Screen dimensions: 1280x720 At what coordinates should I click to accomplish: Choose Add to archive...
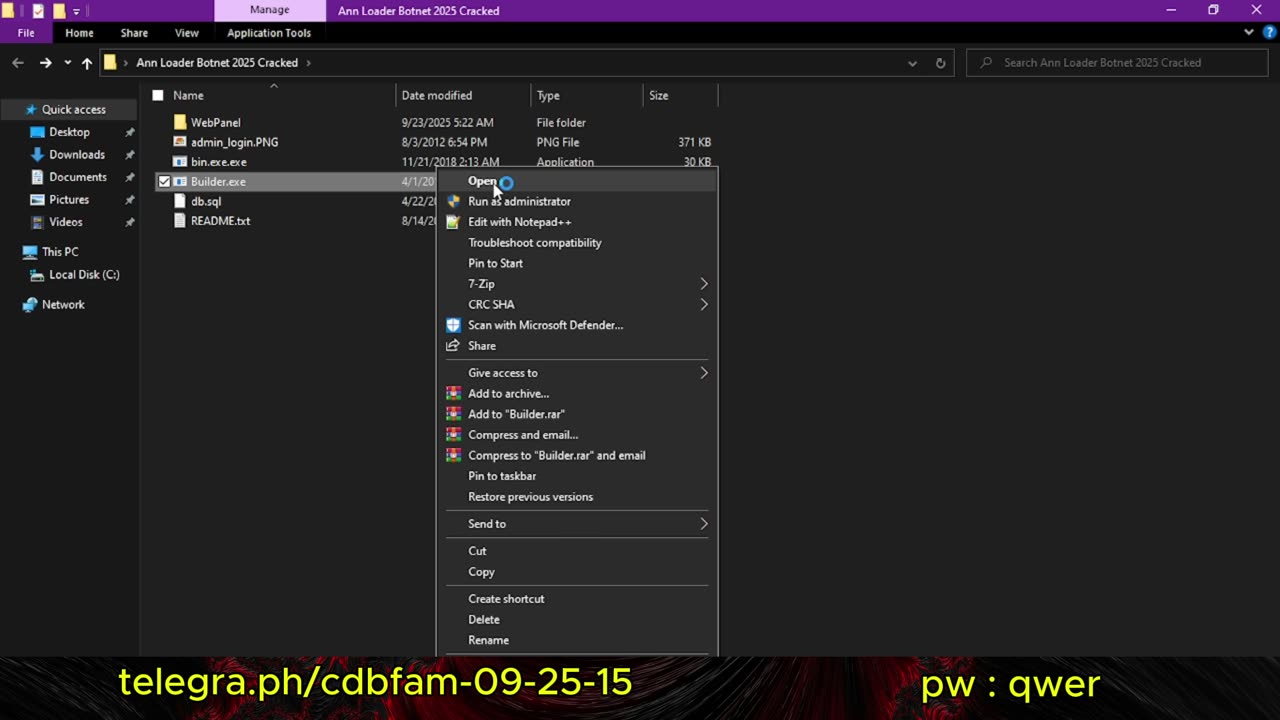(577, 394)
